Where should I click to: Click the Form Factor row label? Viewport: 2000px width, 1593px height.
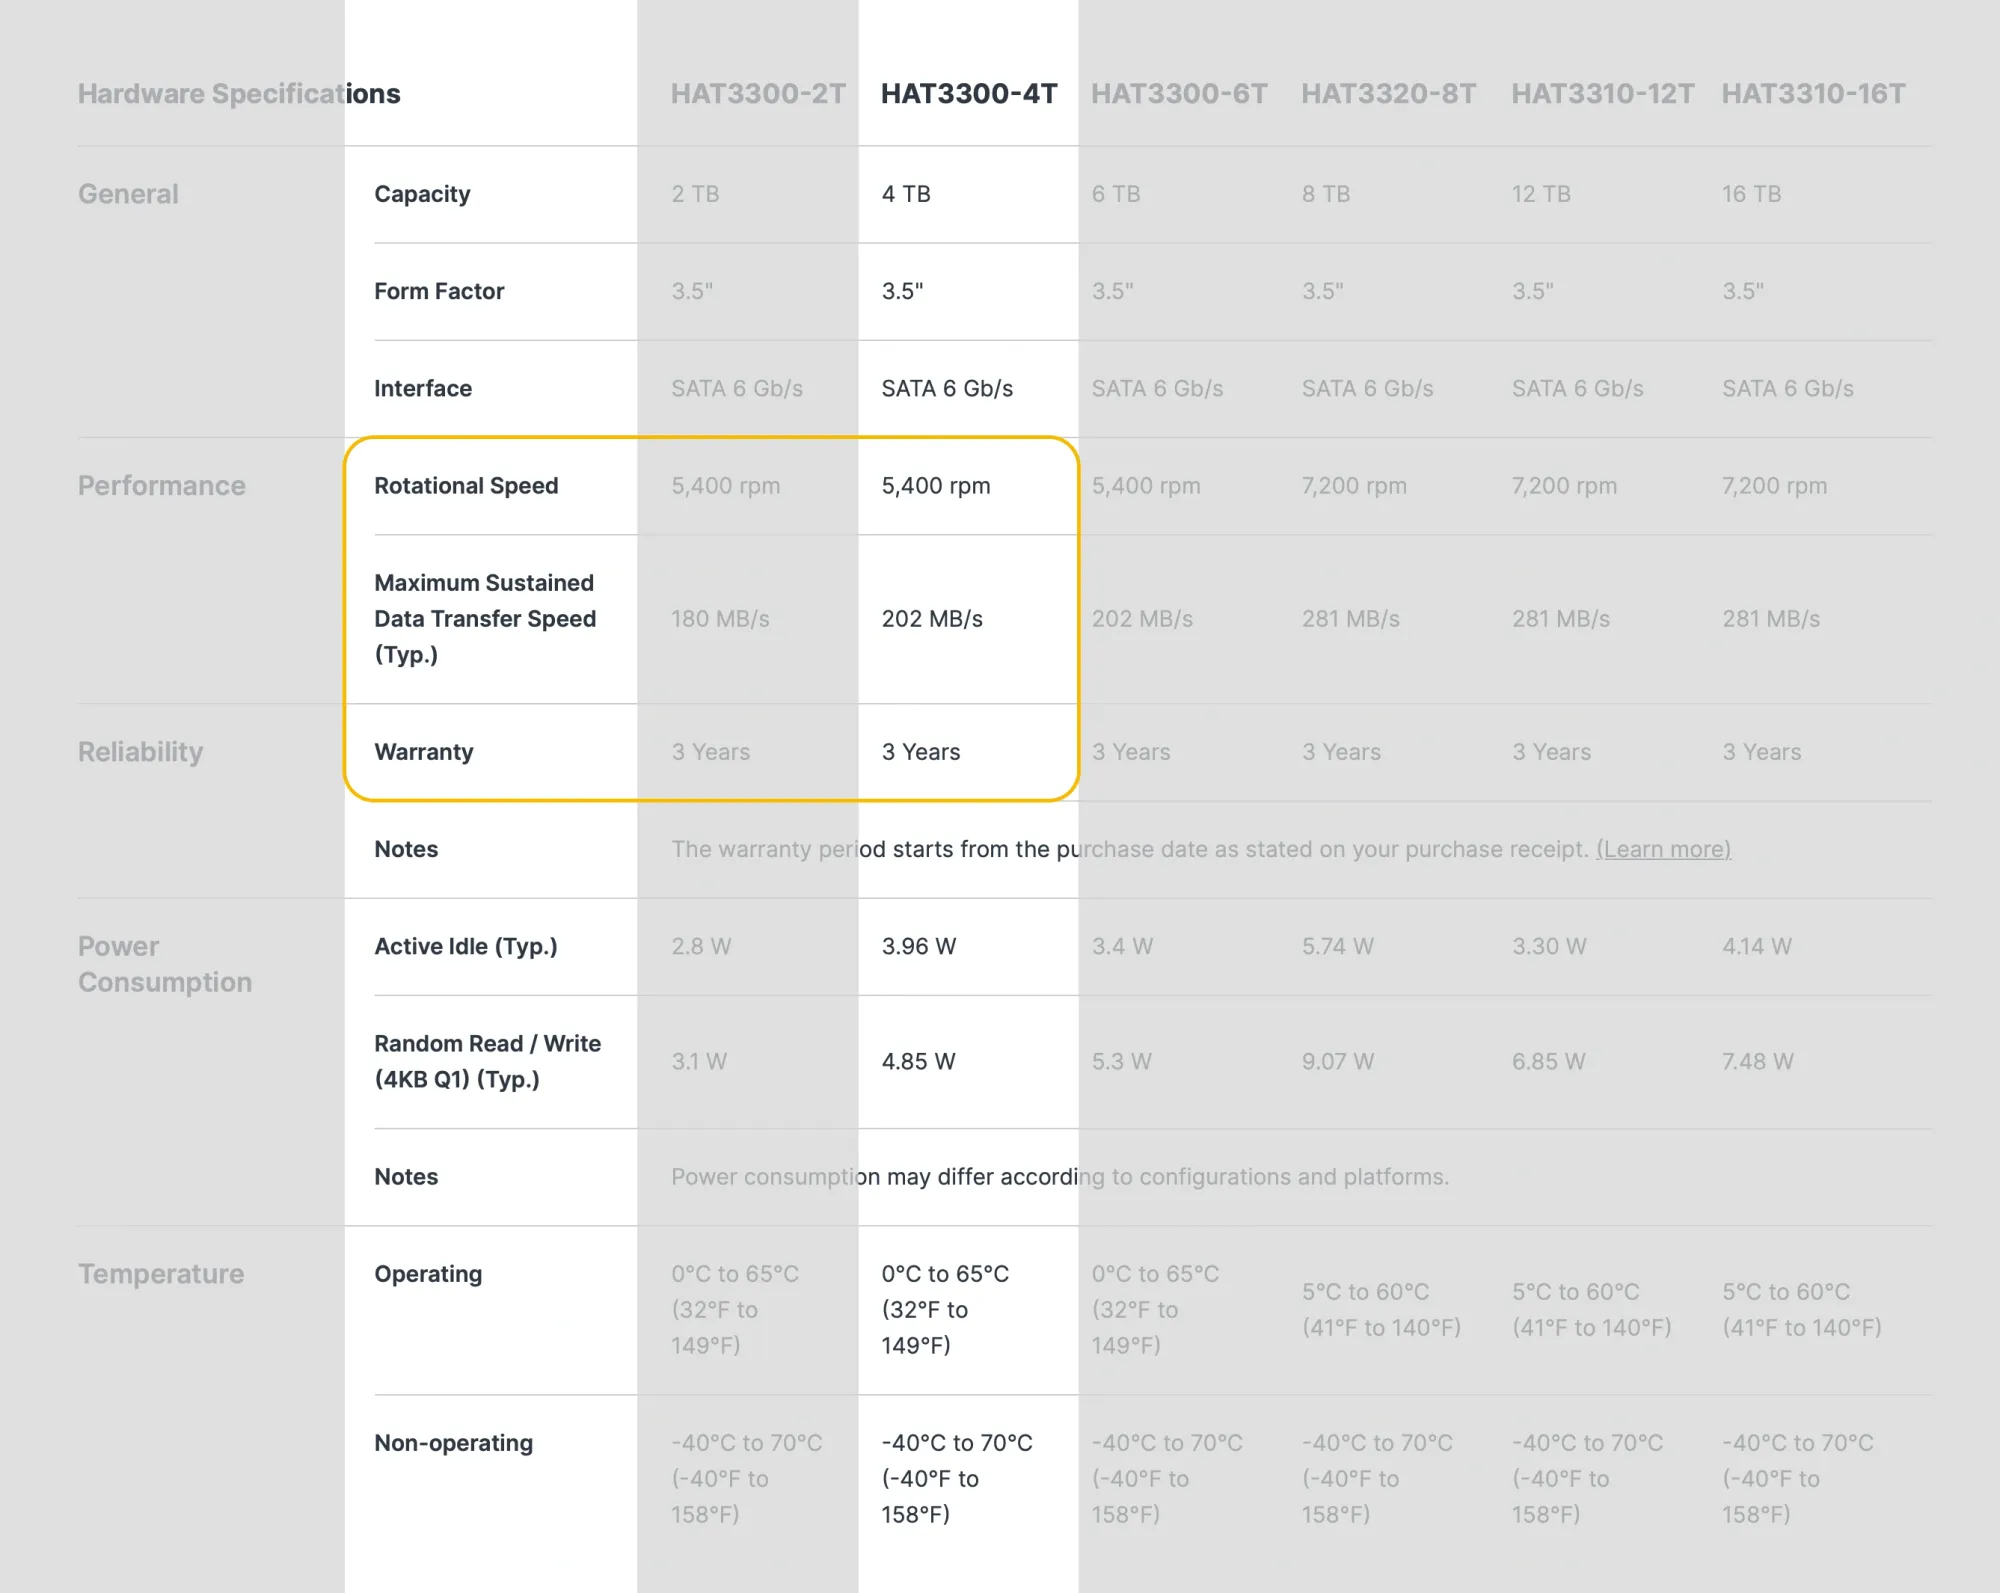(x=439, y=291)
